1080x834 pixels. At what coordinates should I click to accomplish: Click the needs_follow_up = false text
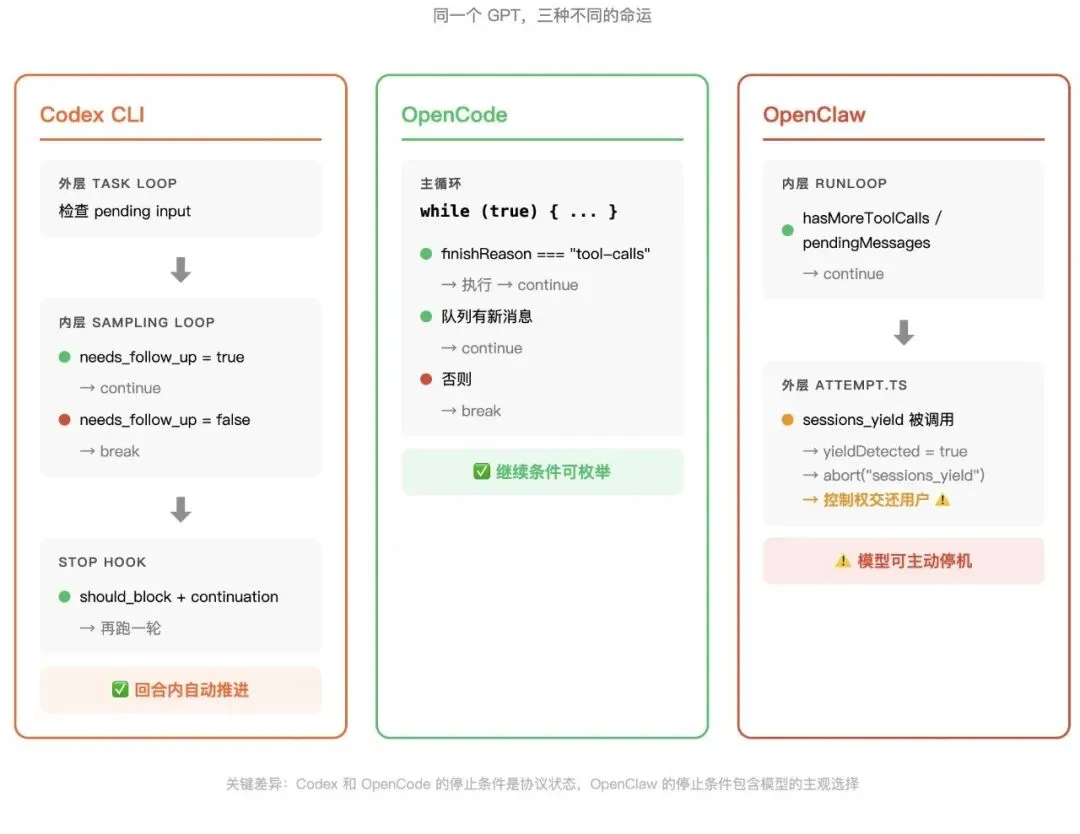[165, 419]
